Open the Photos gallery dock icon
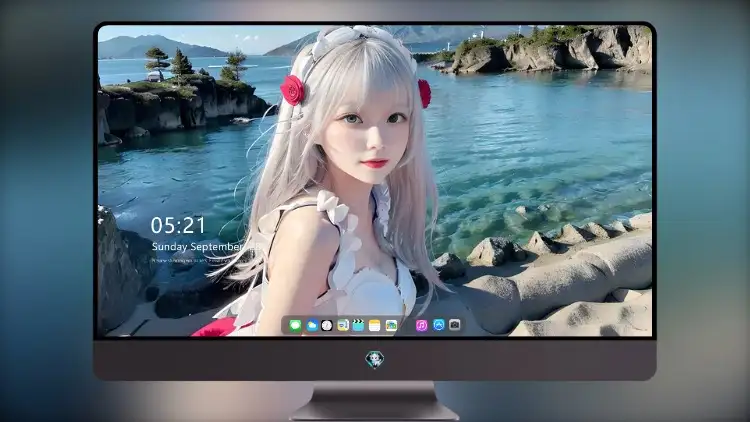Image resolution: width=750 pixels, height=422 pixels. click(391, 325)
